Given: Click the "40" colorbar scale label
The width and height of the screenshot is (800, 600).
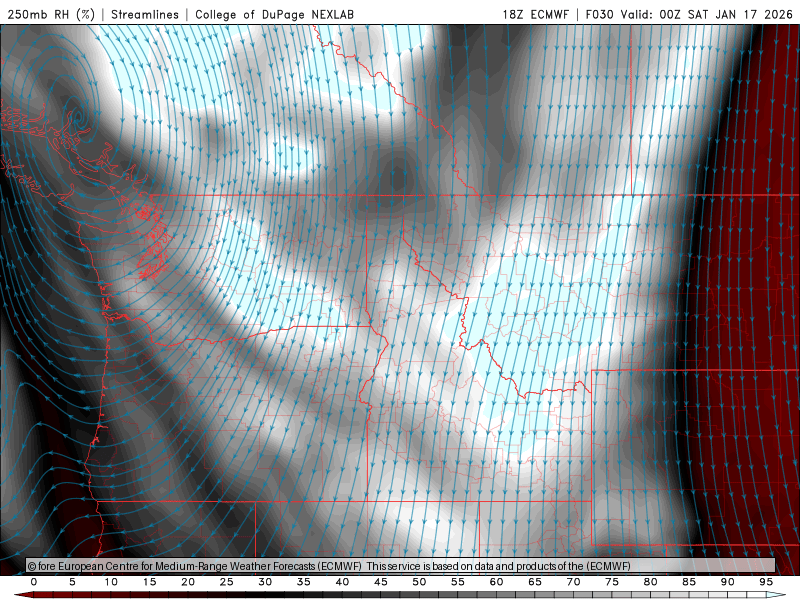Looking at the screenshot, I should (x=342, y=582).
